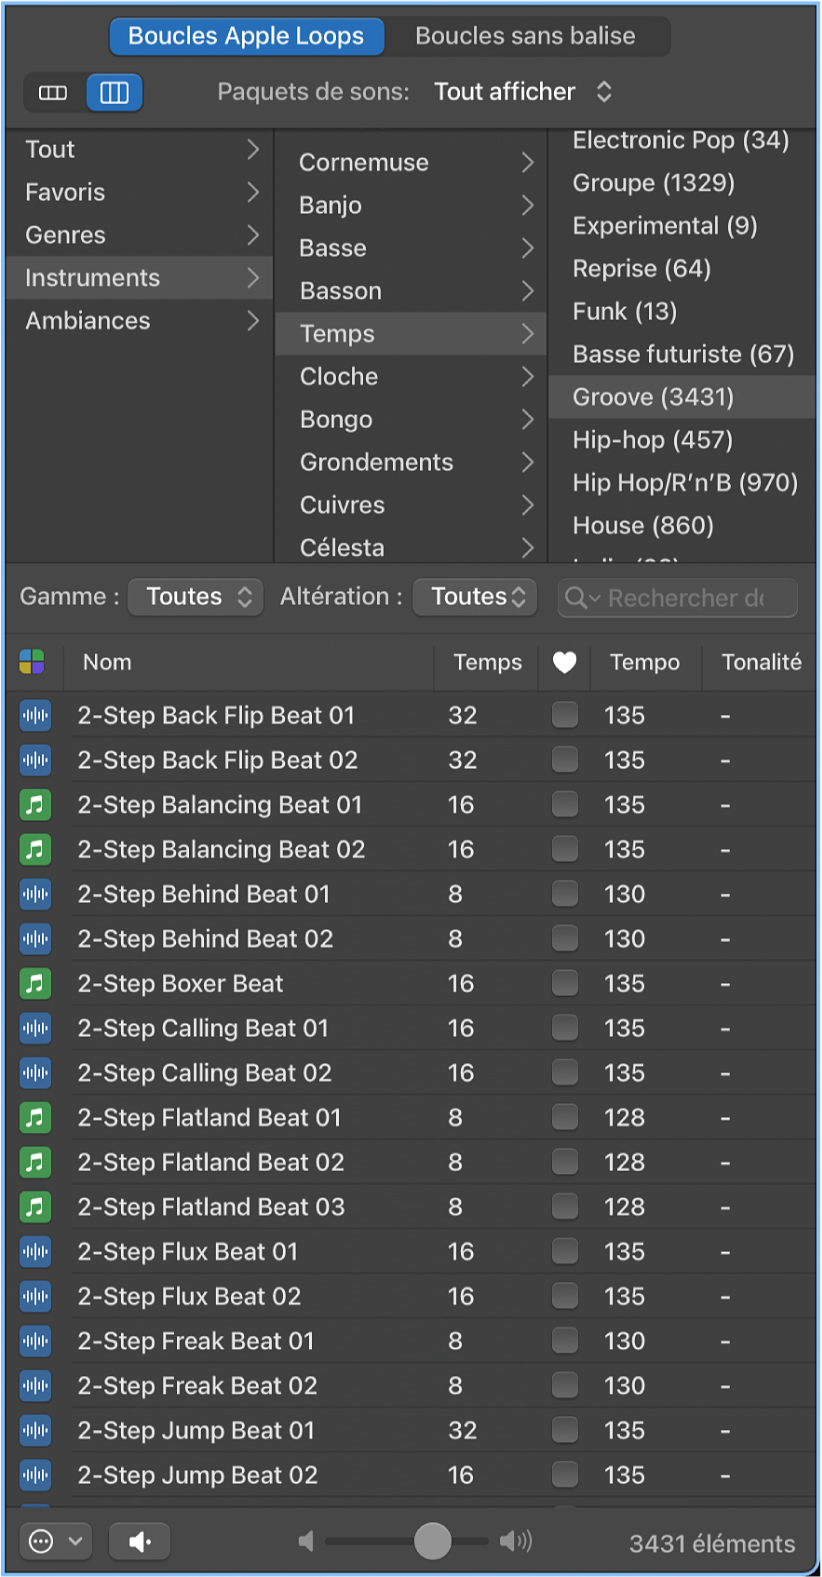
Task: Switch to Boucles sans balise tab
Action: [525, 36]
